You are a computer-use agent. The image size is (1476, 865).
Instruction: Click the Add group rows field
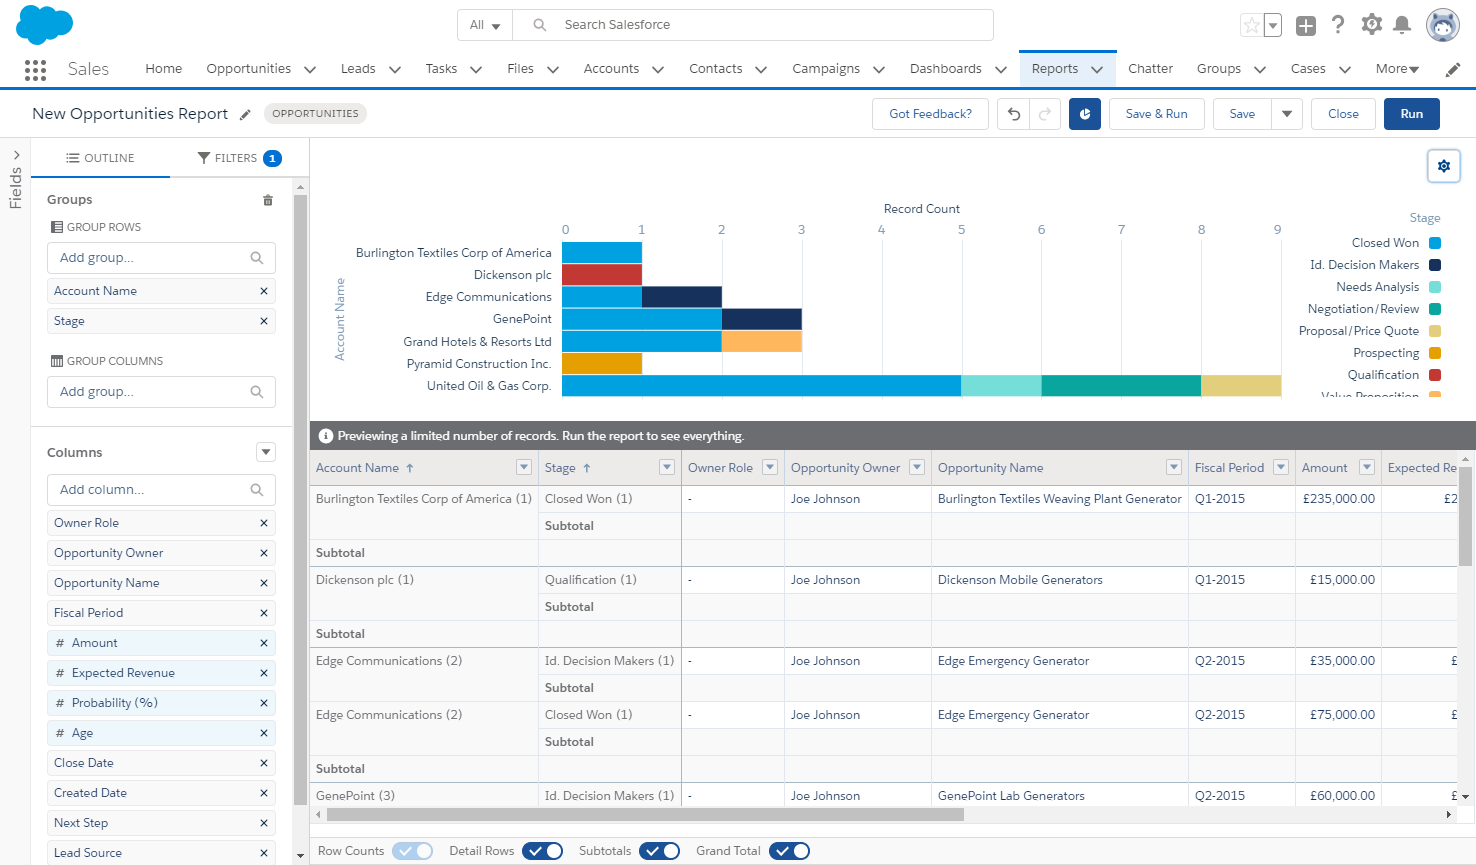(x=161, y=258)
